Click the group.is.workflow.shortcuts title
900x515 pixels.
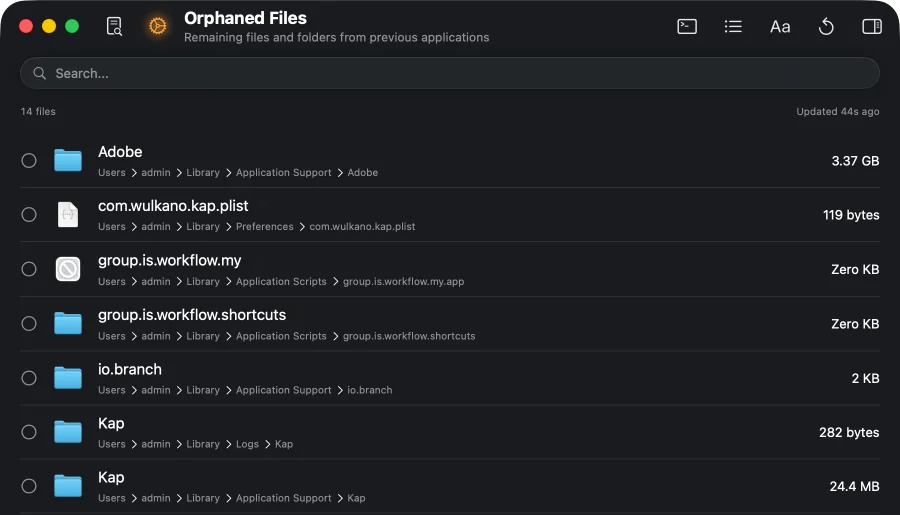click(x=192, y=315)
